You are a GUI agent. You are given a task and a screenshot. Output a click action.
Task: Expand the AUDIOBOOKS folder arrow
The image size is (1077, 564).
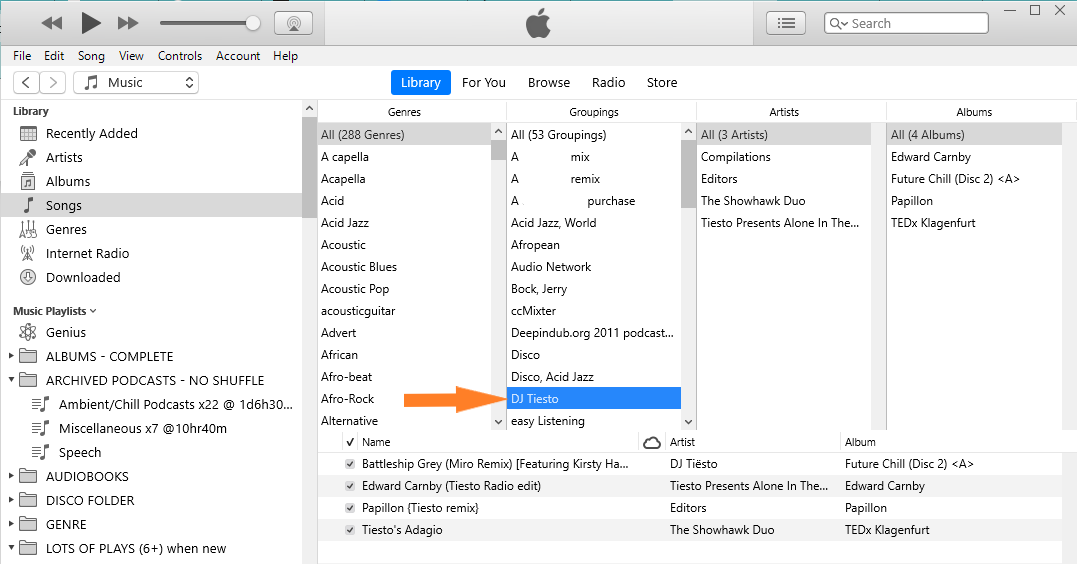11,476
